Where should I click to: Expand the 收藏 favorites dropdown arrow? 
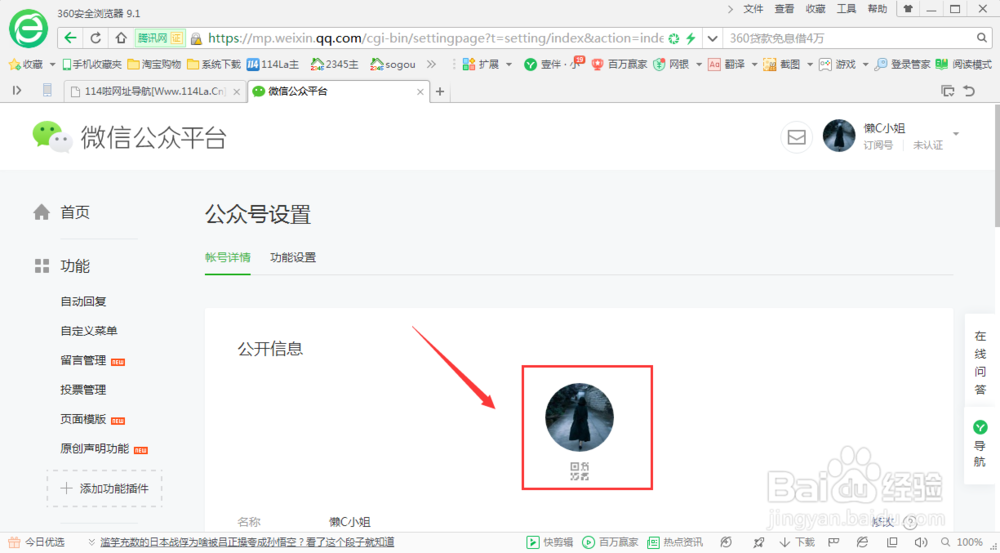click(x=52, y=64)
